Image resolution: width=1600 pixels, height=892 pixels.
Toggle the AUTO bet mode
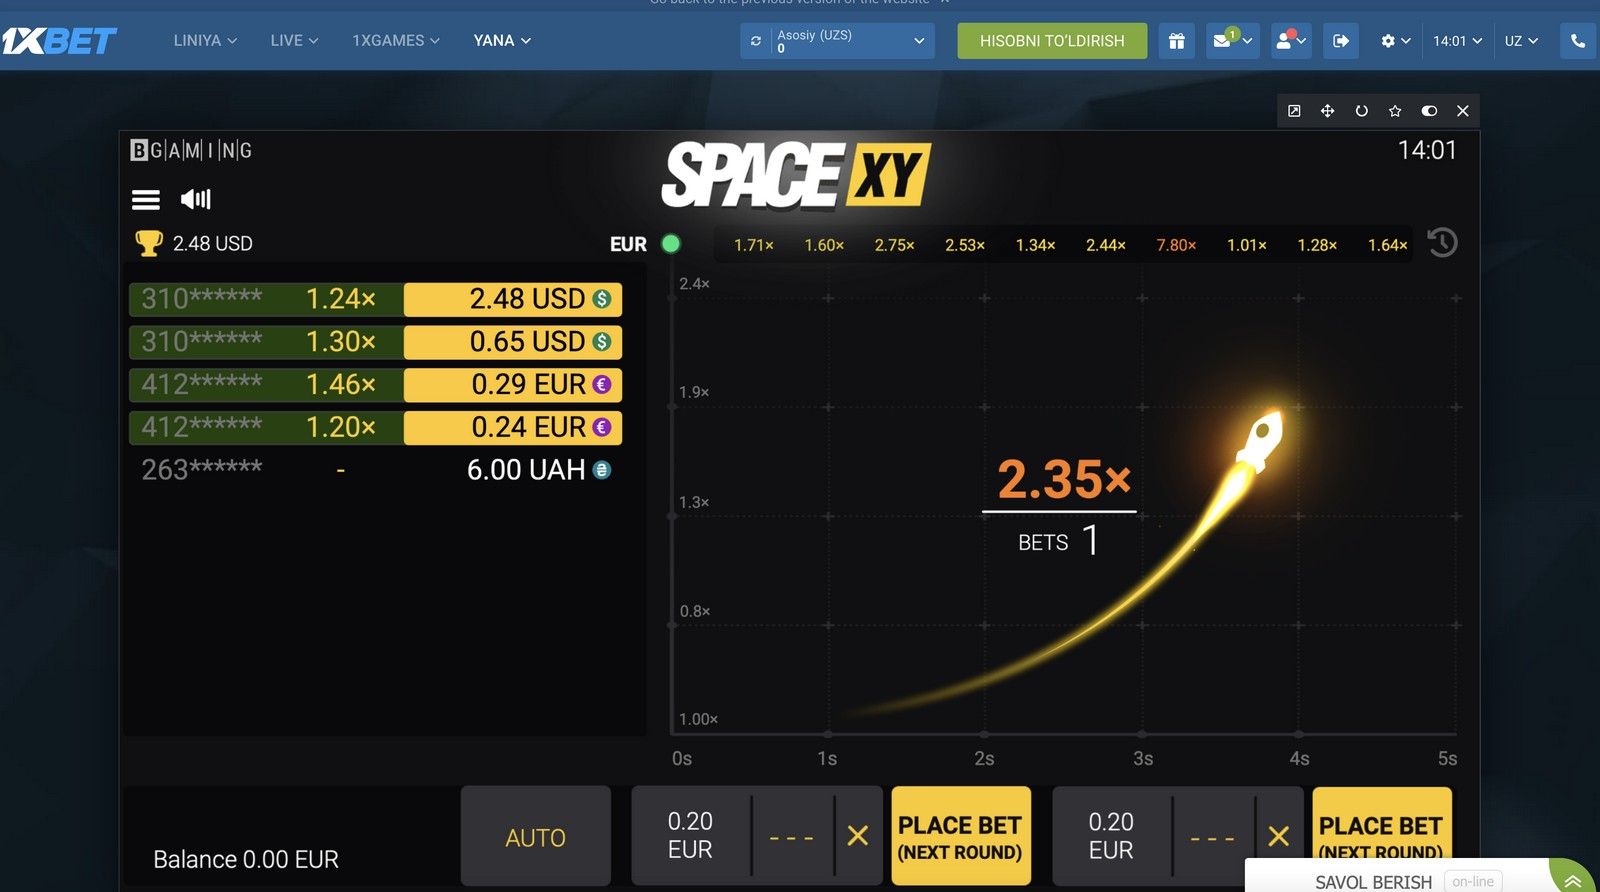tap(535, 837)
